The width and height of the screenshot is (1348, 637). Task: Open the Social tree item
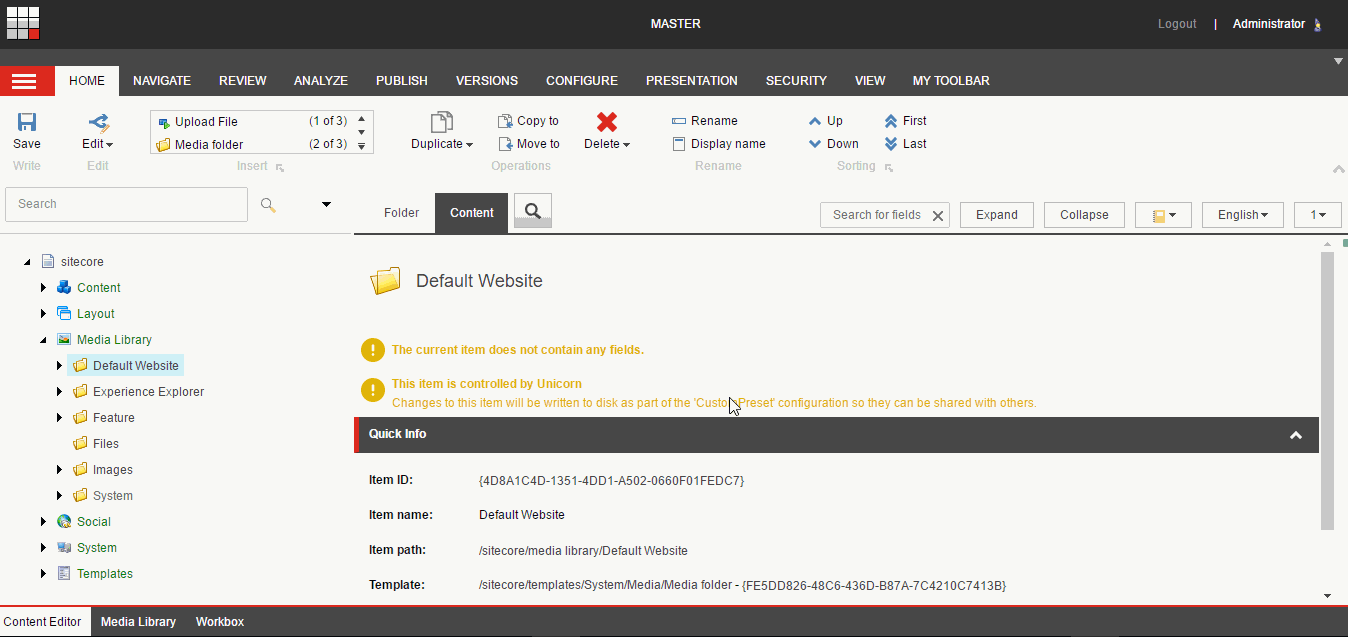tap(93, 522)
